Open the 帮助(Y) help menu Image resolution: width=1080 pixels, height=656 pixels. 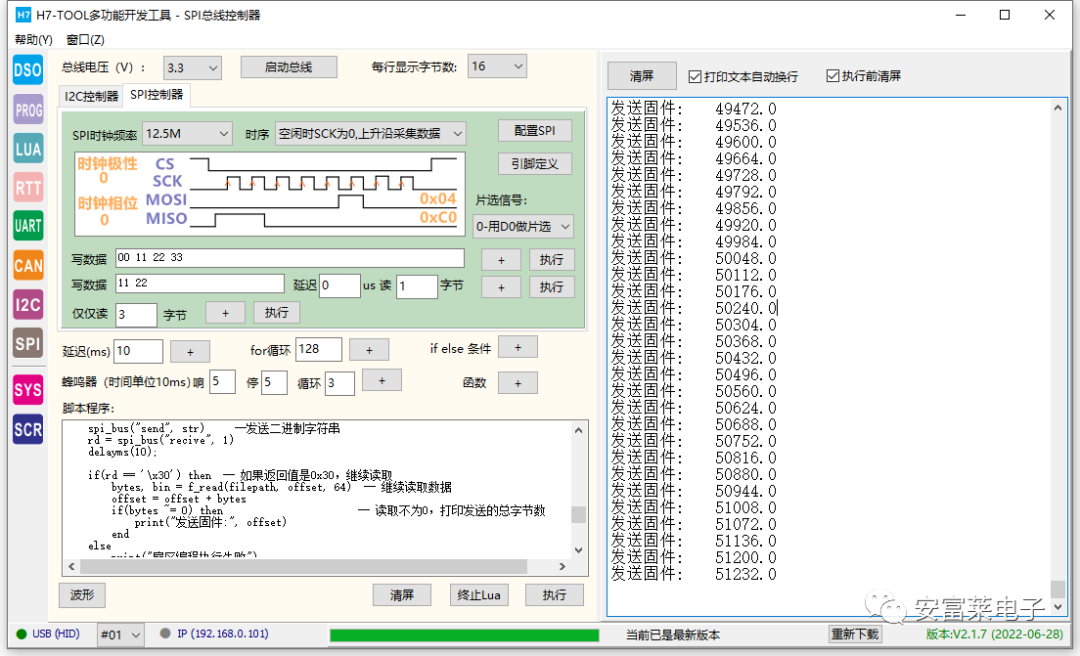pyautogui.click(x=34, y=40)
